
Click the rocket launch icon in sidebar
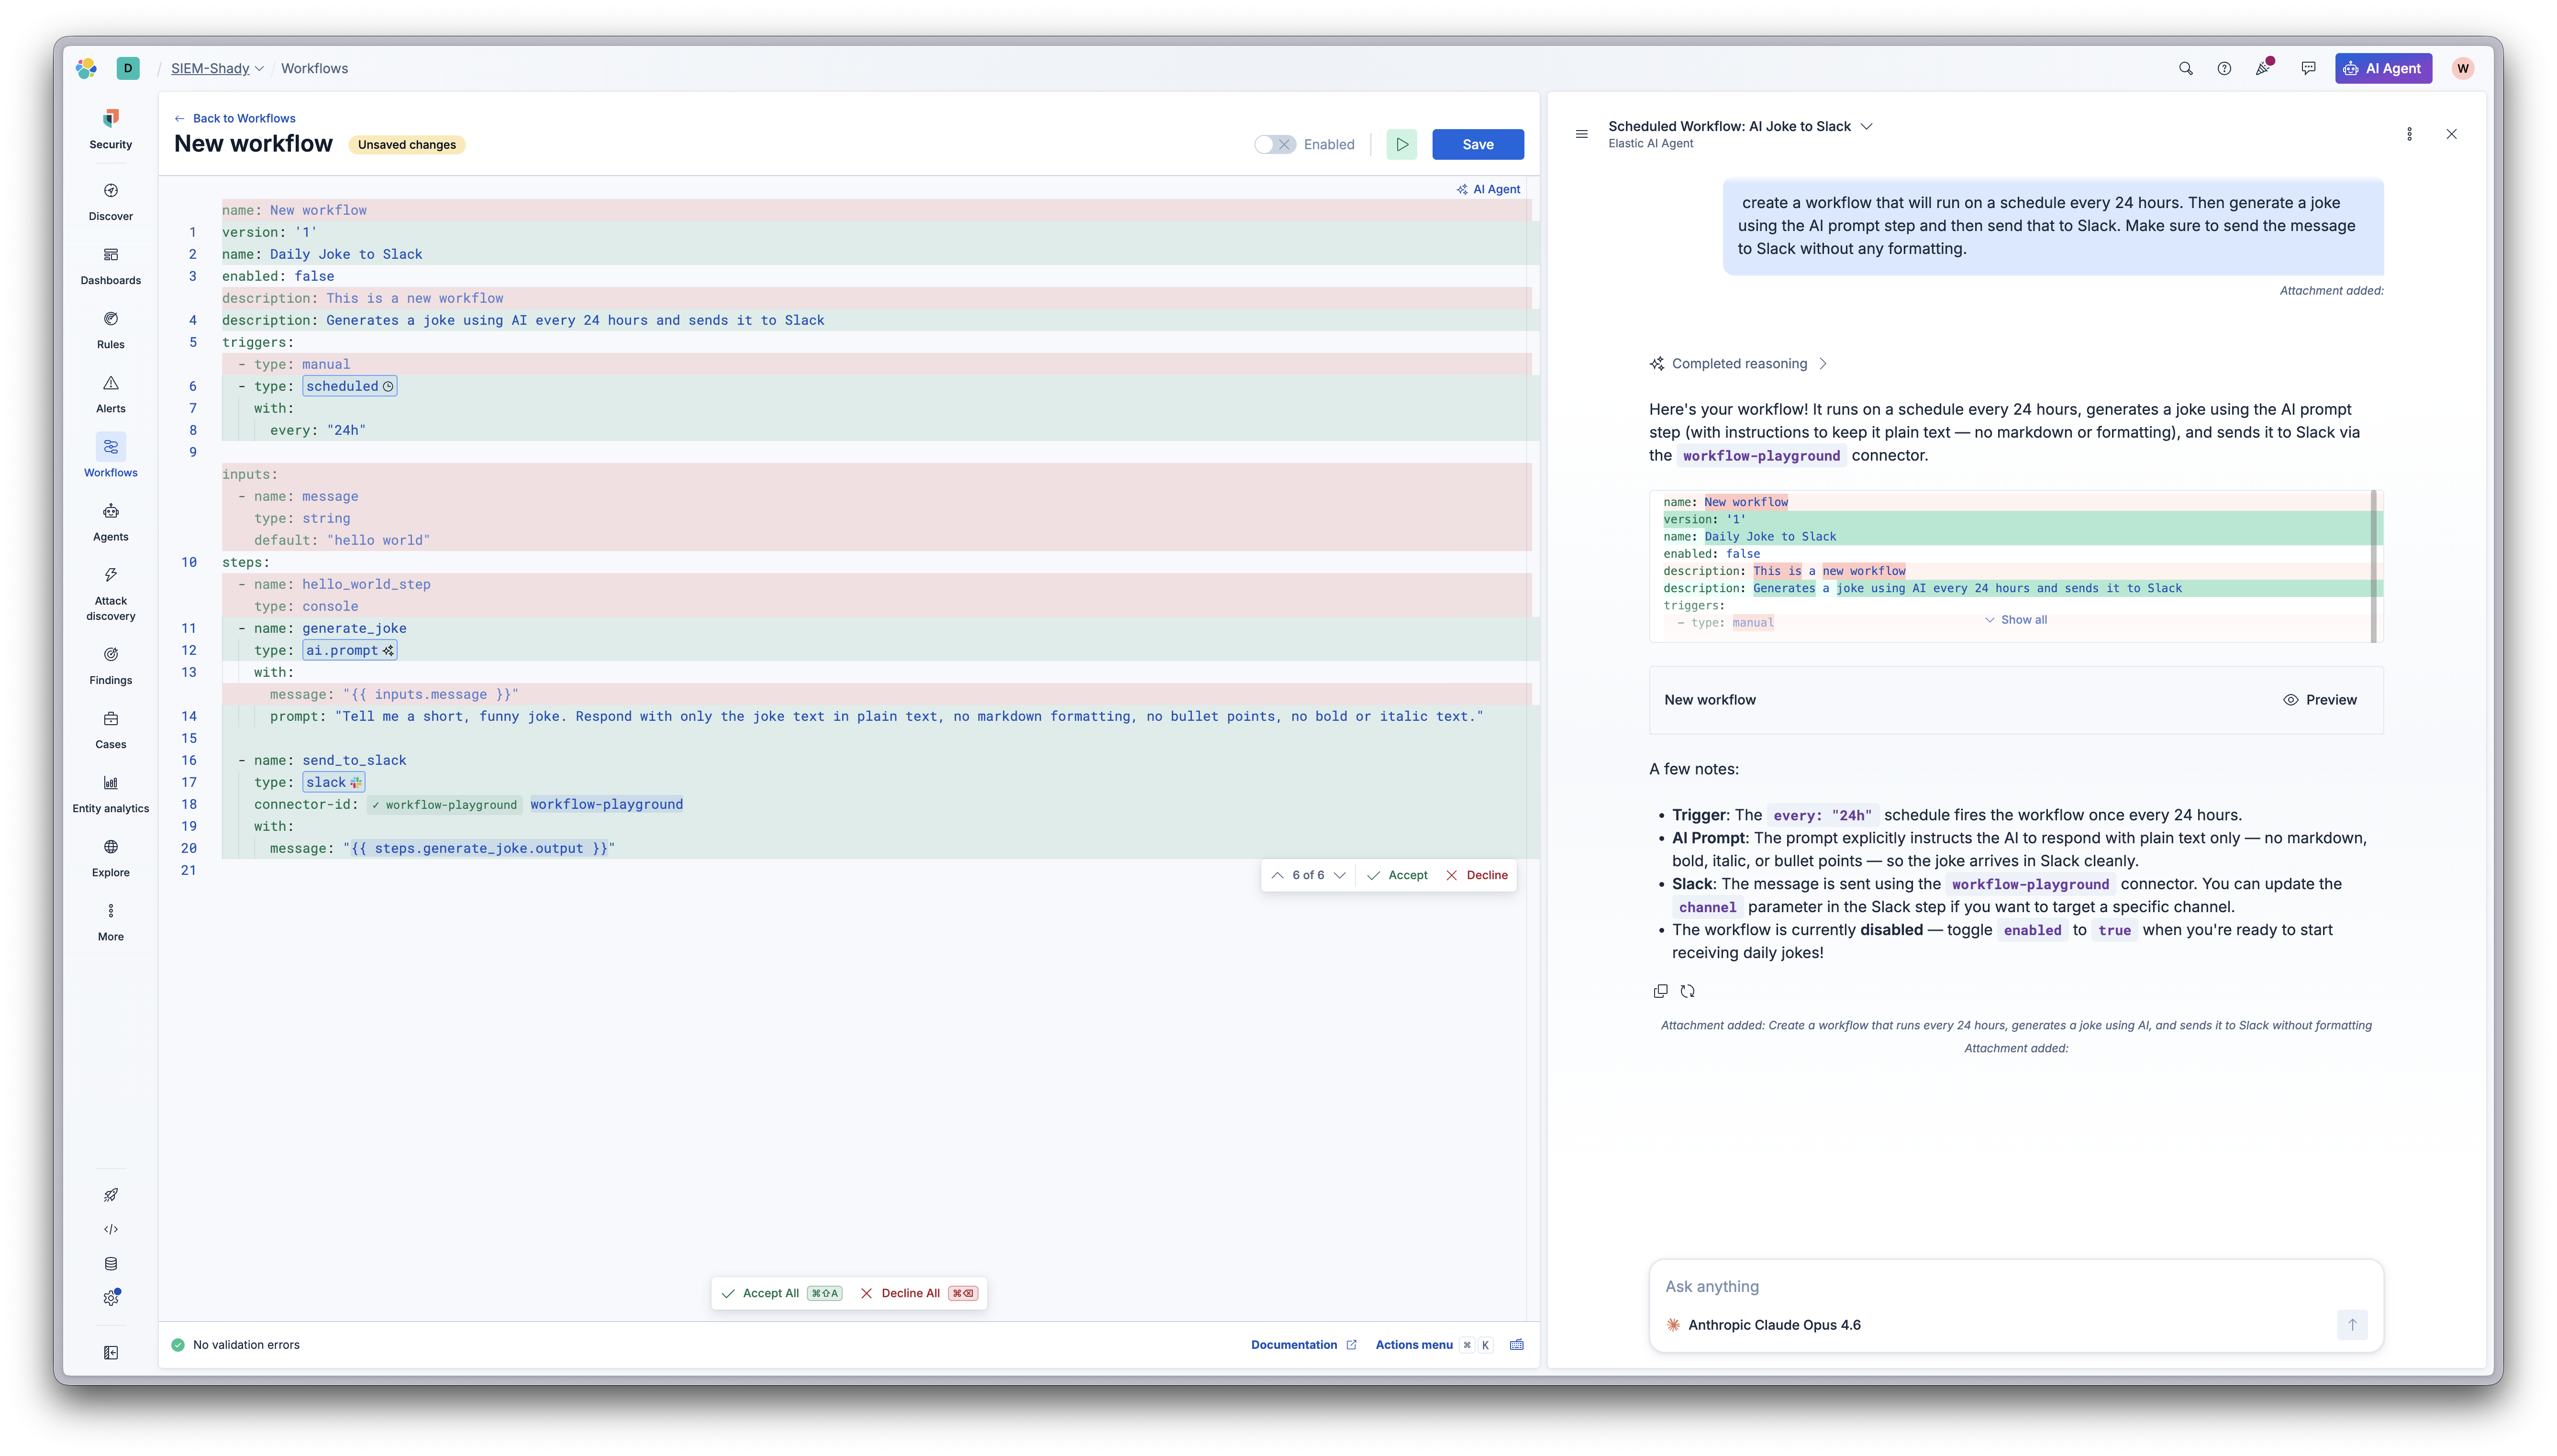coord(111,1195)
